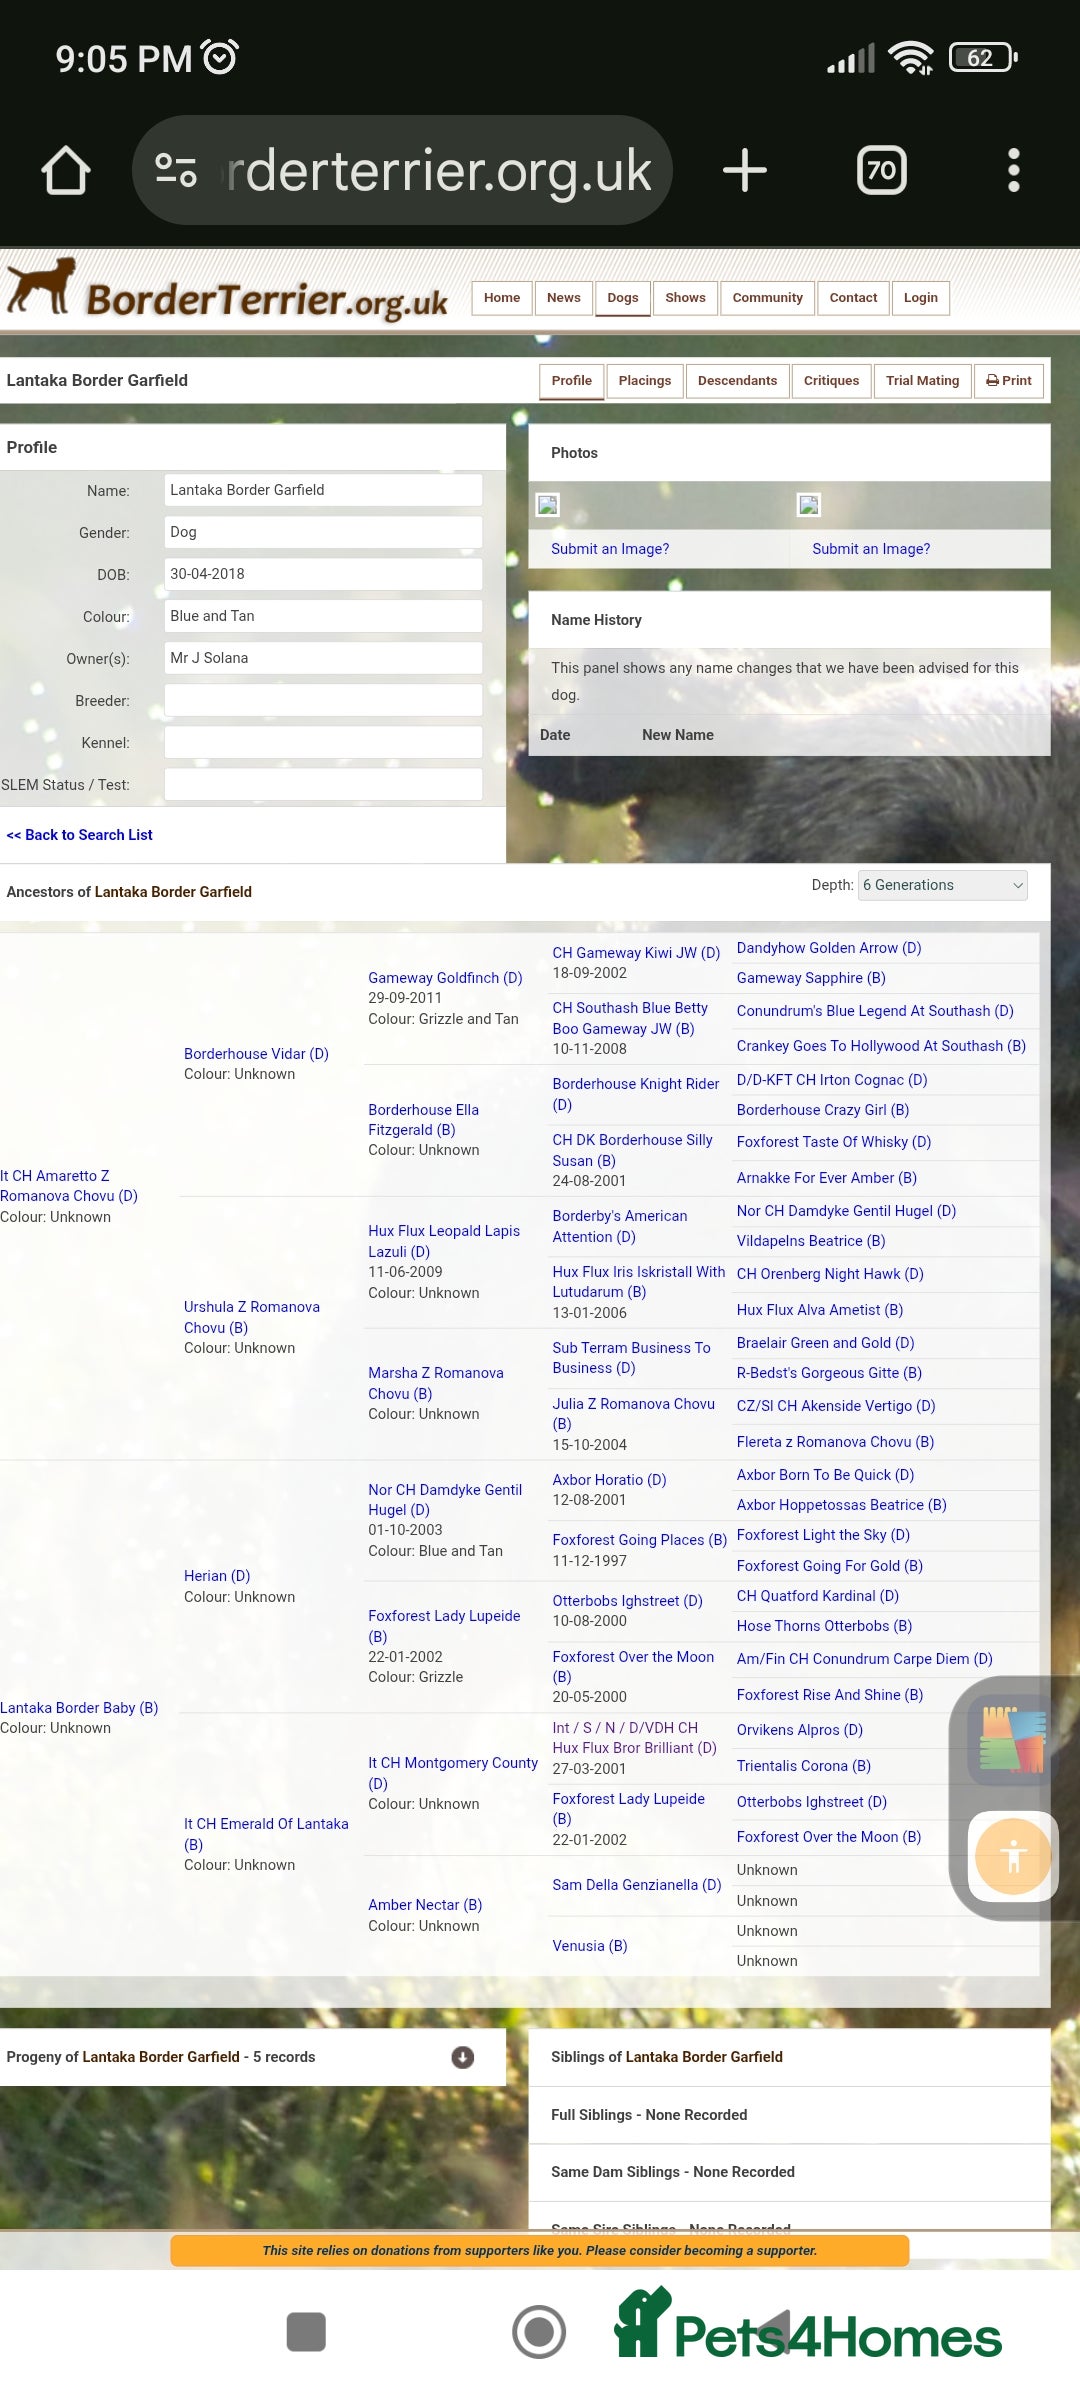Tap the browser home icon
This screenshot has width=1080, height=2400.
[66, 171]
